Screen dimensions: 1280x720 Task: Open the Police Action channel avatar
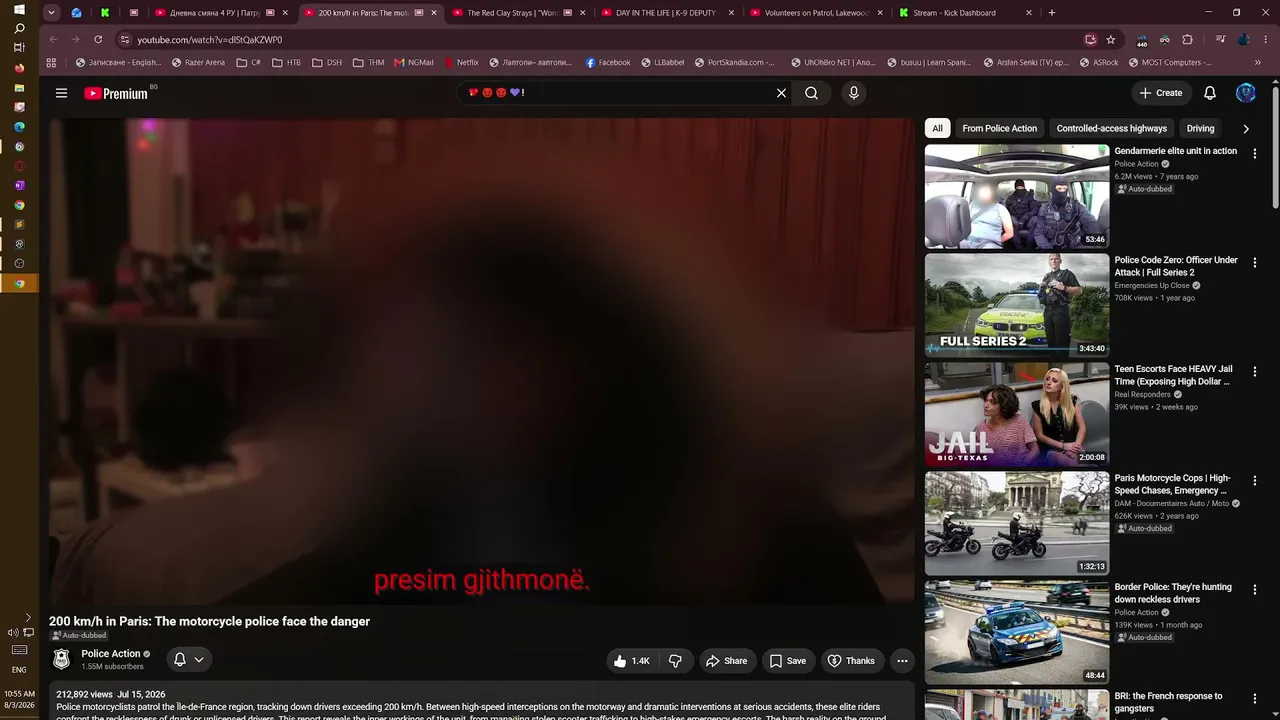click(x=62, y=660)
